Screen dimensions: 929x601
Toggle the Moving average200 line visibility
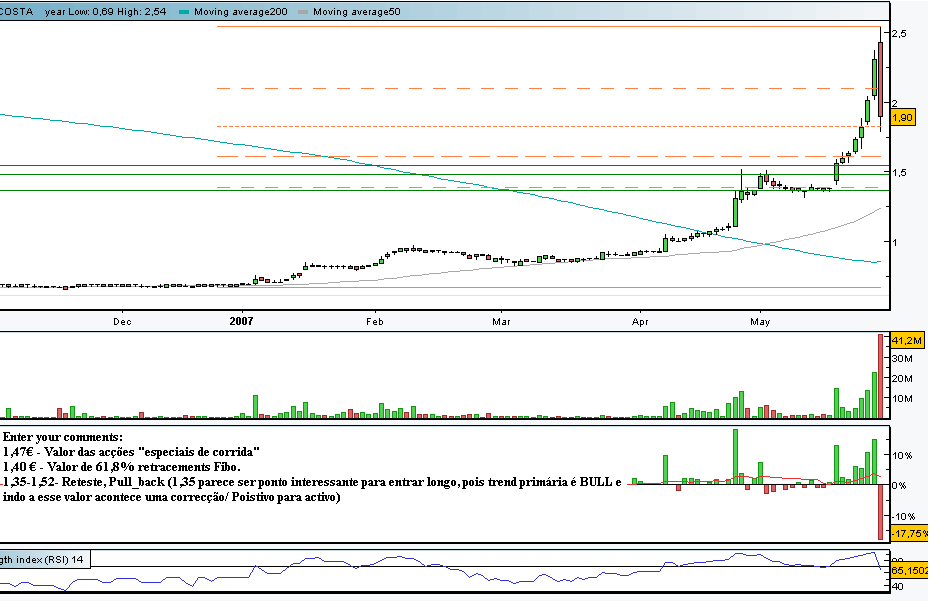pyautogui.click(x=183, y=13)
